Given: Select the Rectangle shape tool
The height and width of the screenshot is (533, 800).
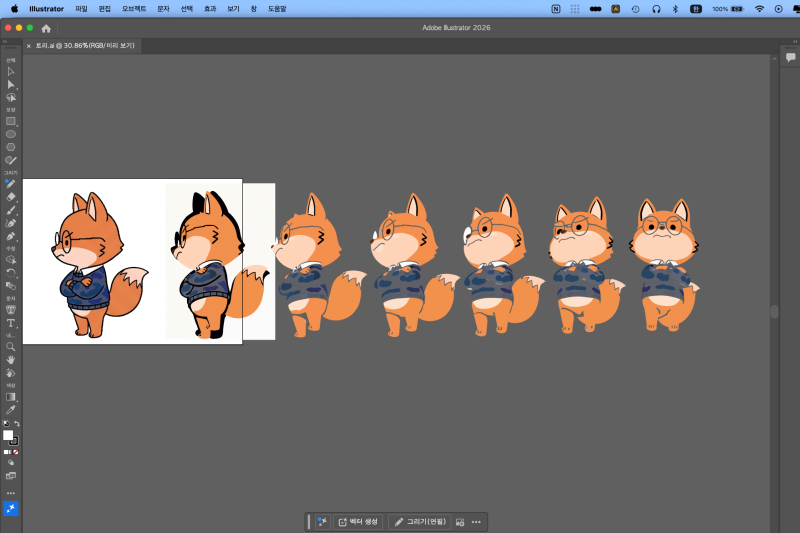Looking at the screenshot, I should [x=11, y=121].
